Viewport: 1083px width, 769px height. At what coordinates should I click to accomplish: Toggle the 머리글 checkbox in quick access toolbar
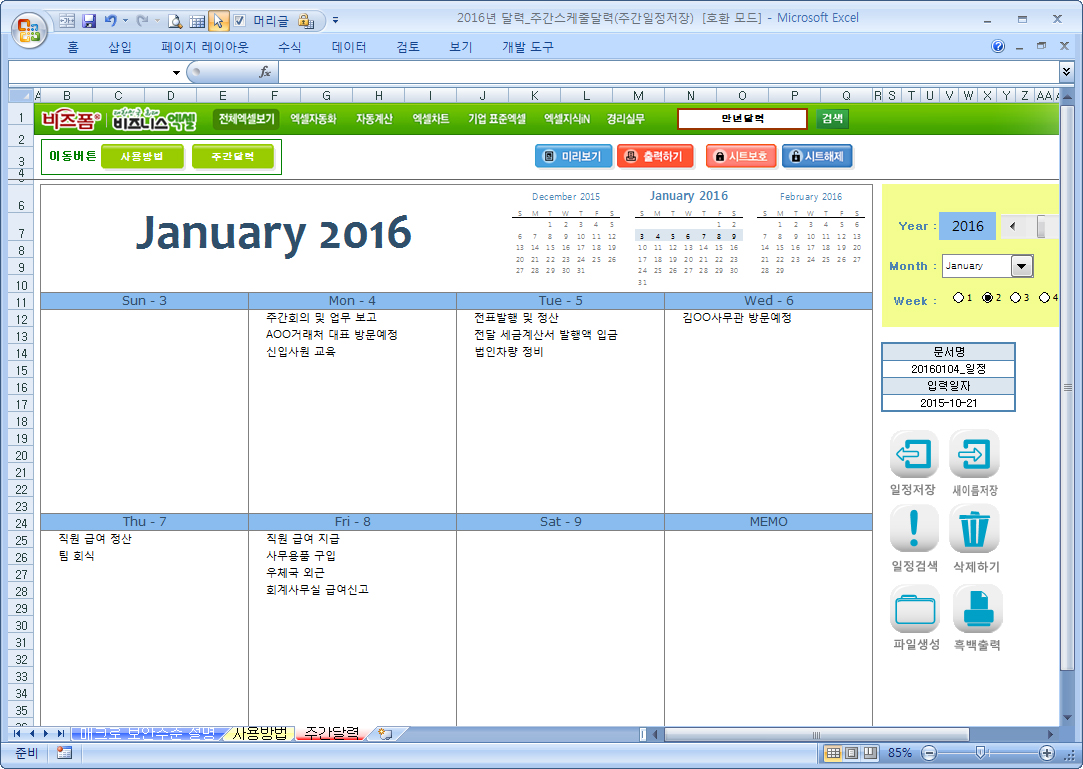(239, 21)
